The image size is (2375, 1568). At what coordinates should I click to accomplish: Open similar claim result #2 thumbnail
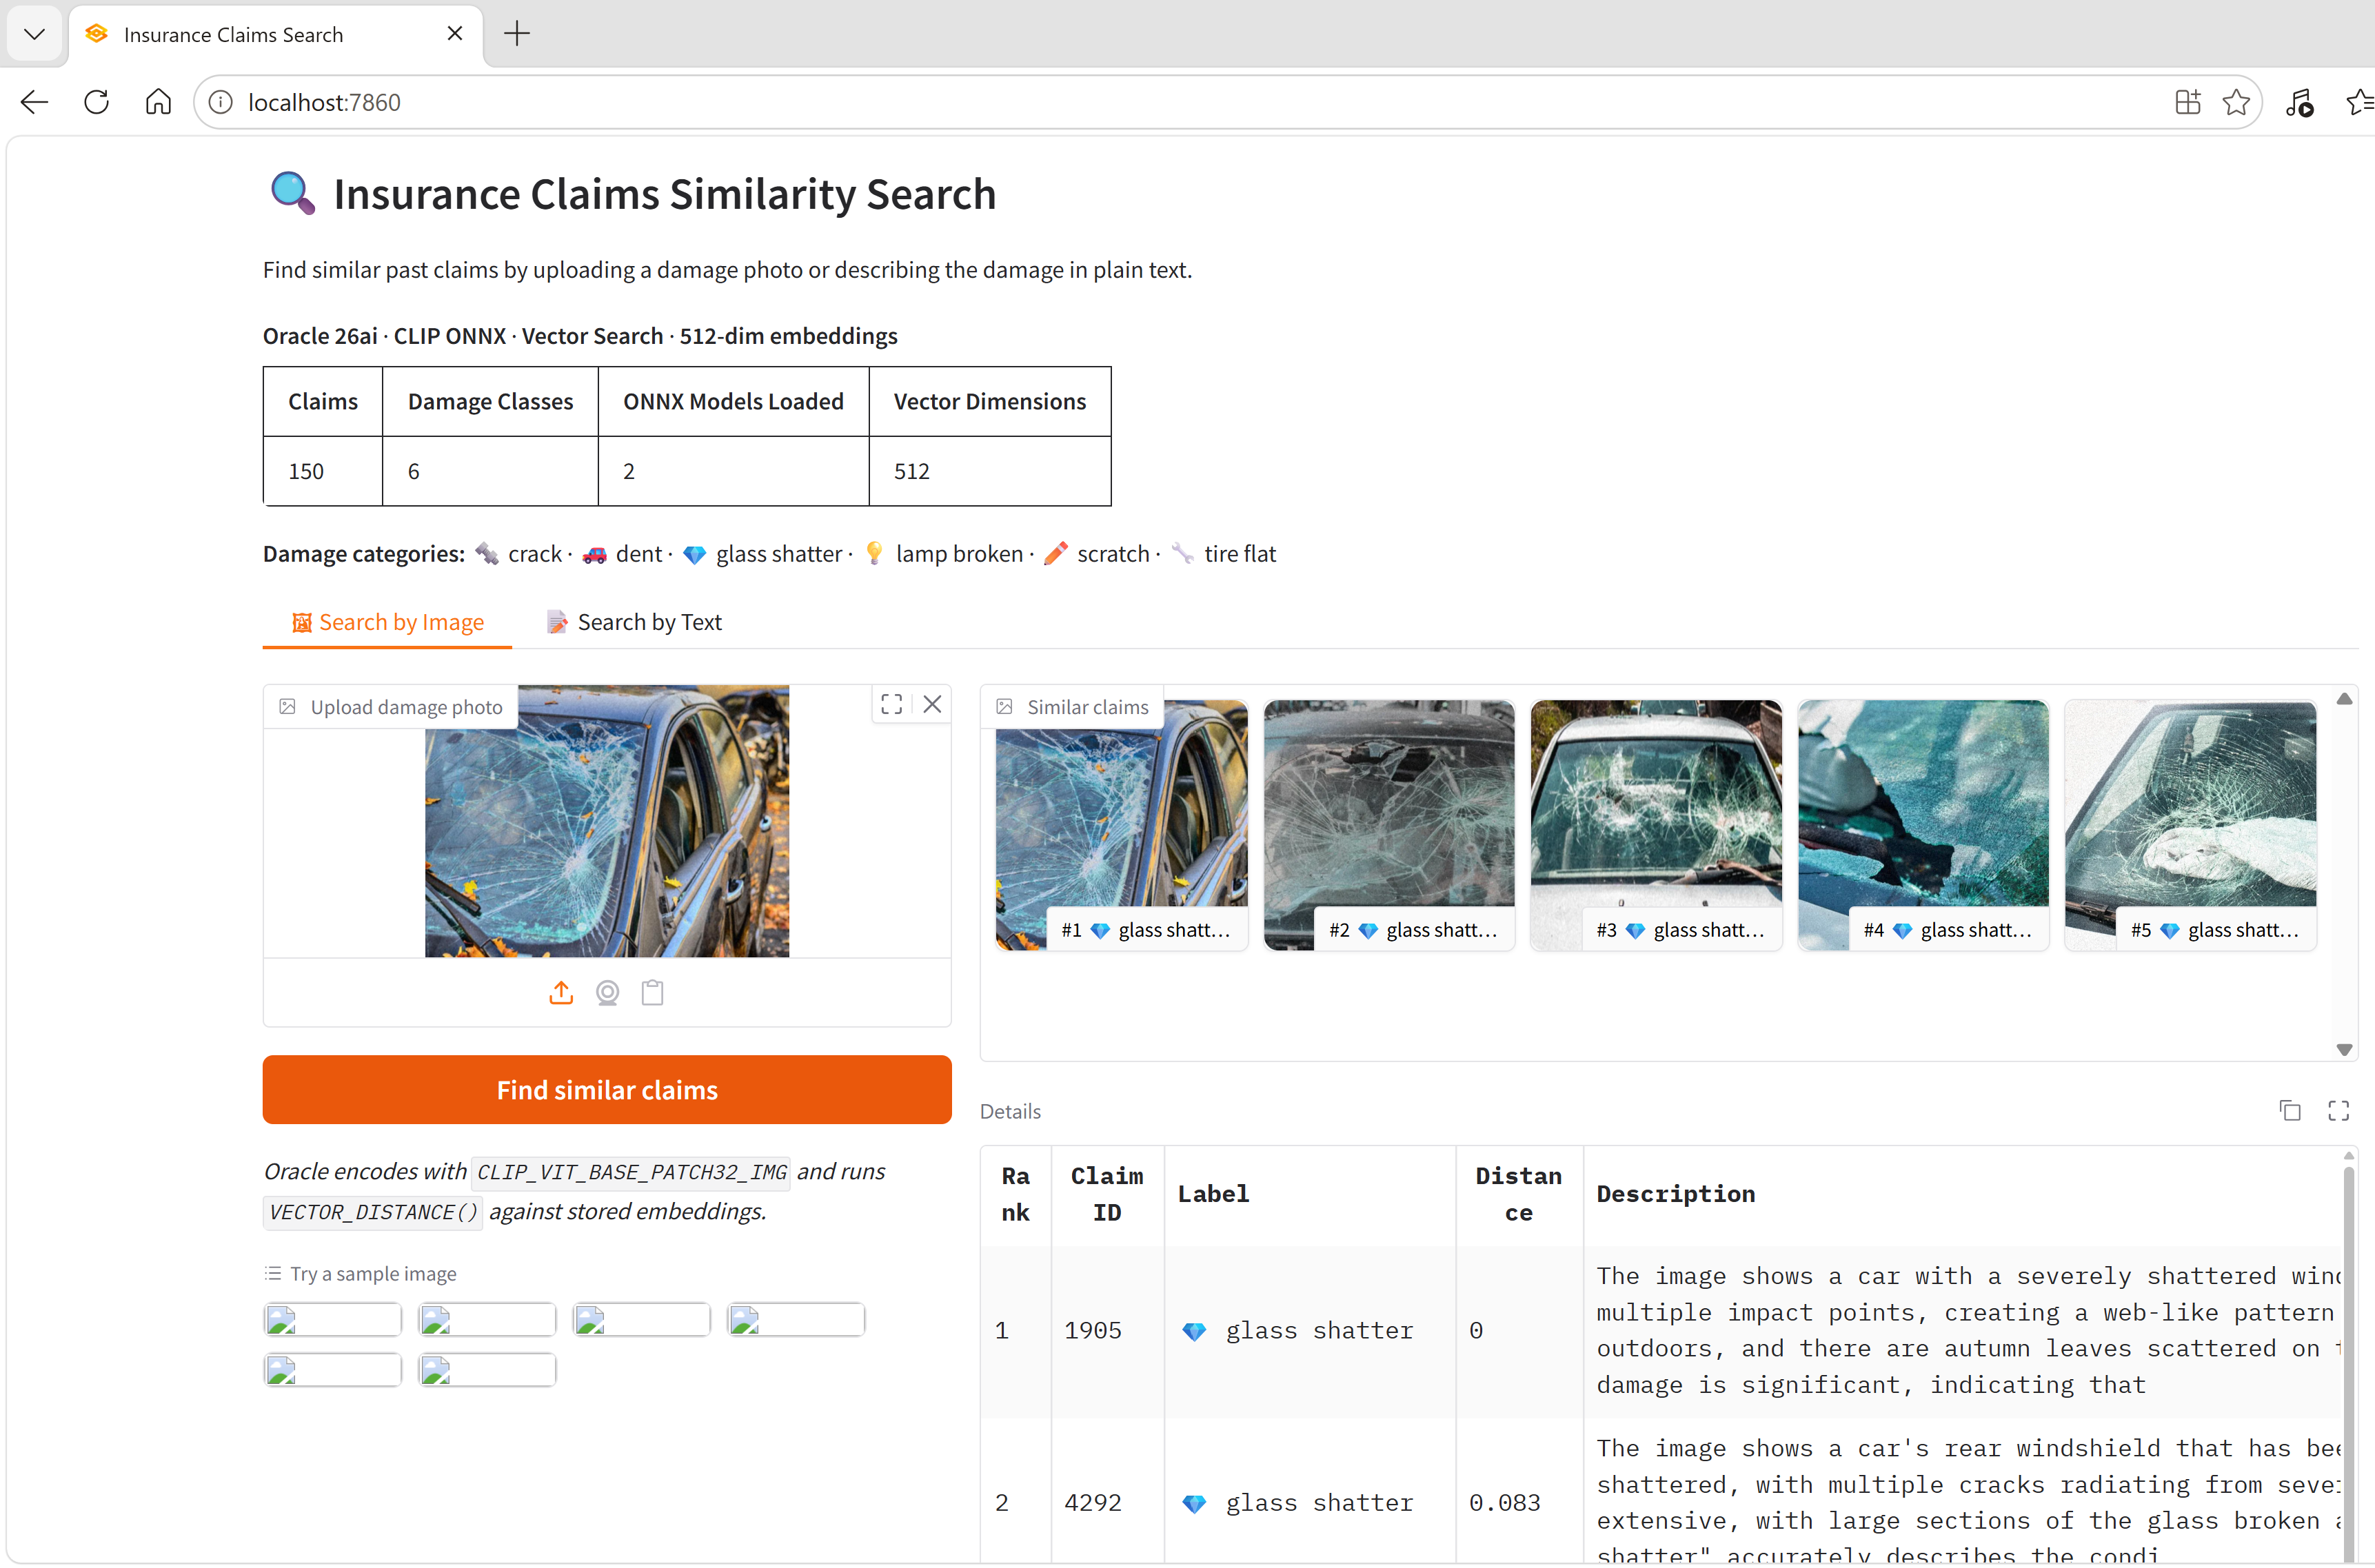coord(1389,825)
